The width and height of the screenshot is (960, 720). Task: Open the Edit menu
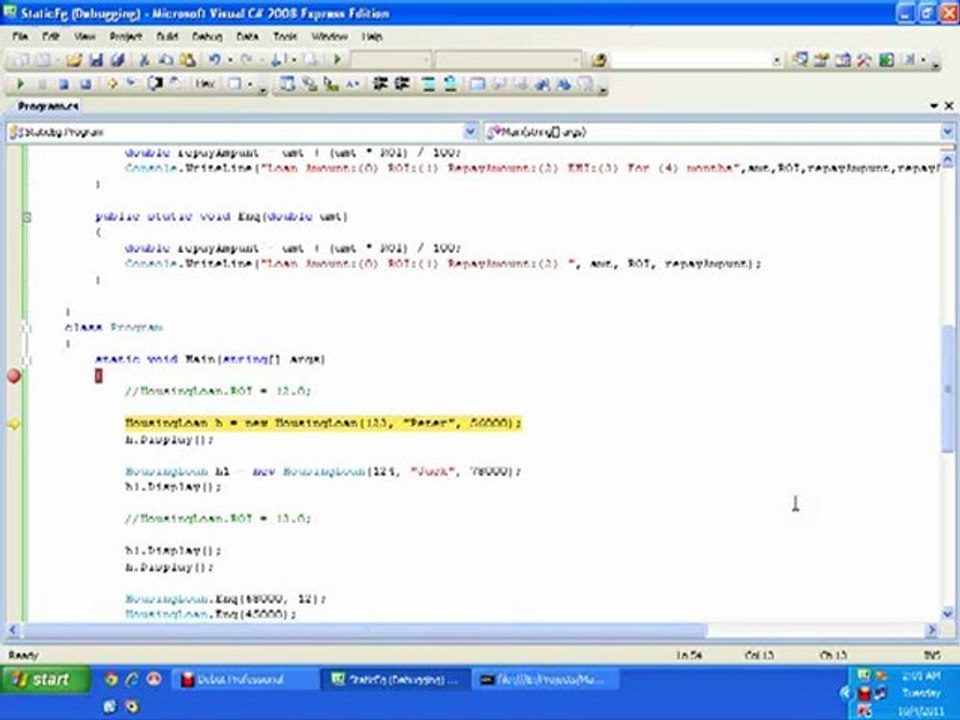(x=50, y=37)
